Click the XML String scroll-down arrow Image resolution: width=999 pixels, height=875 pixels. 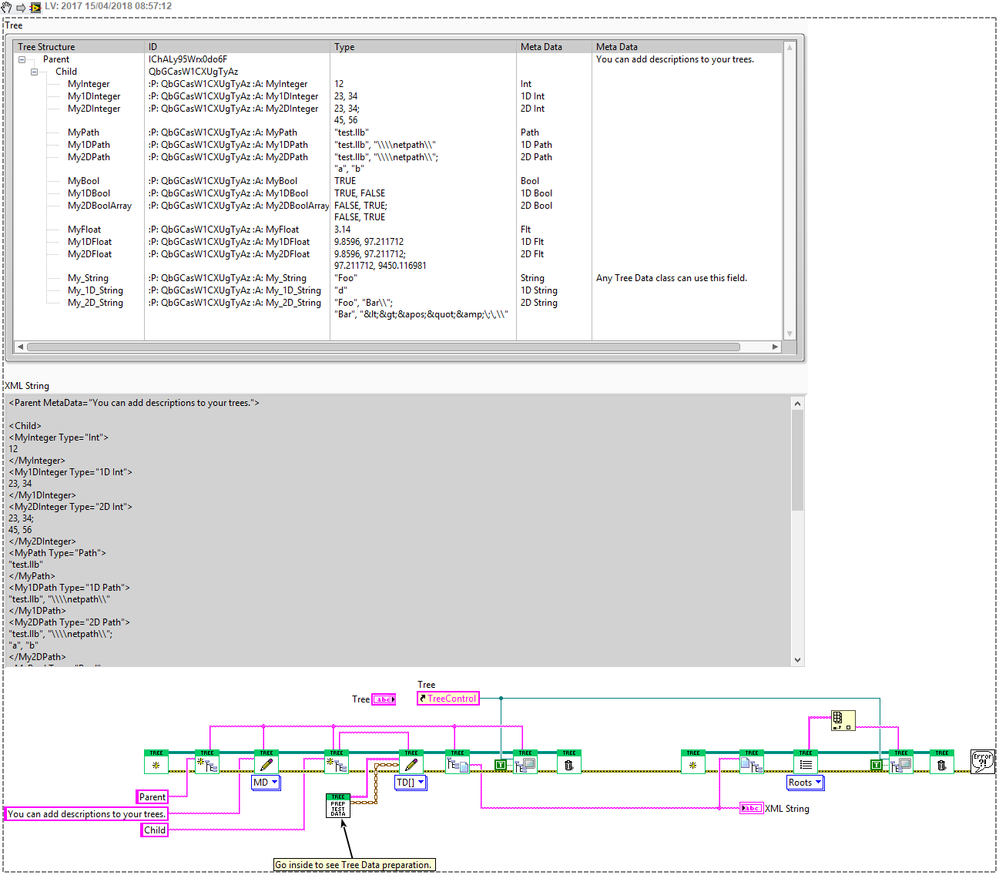click(797, 660)
